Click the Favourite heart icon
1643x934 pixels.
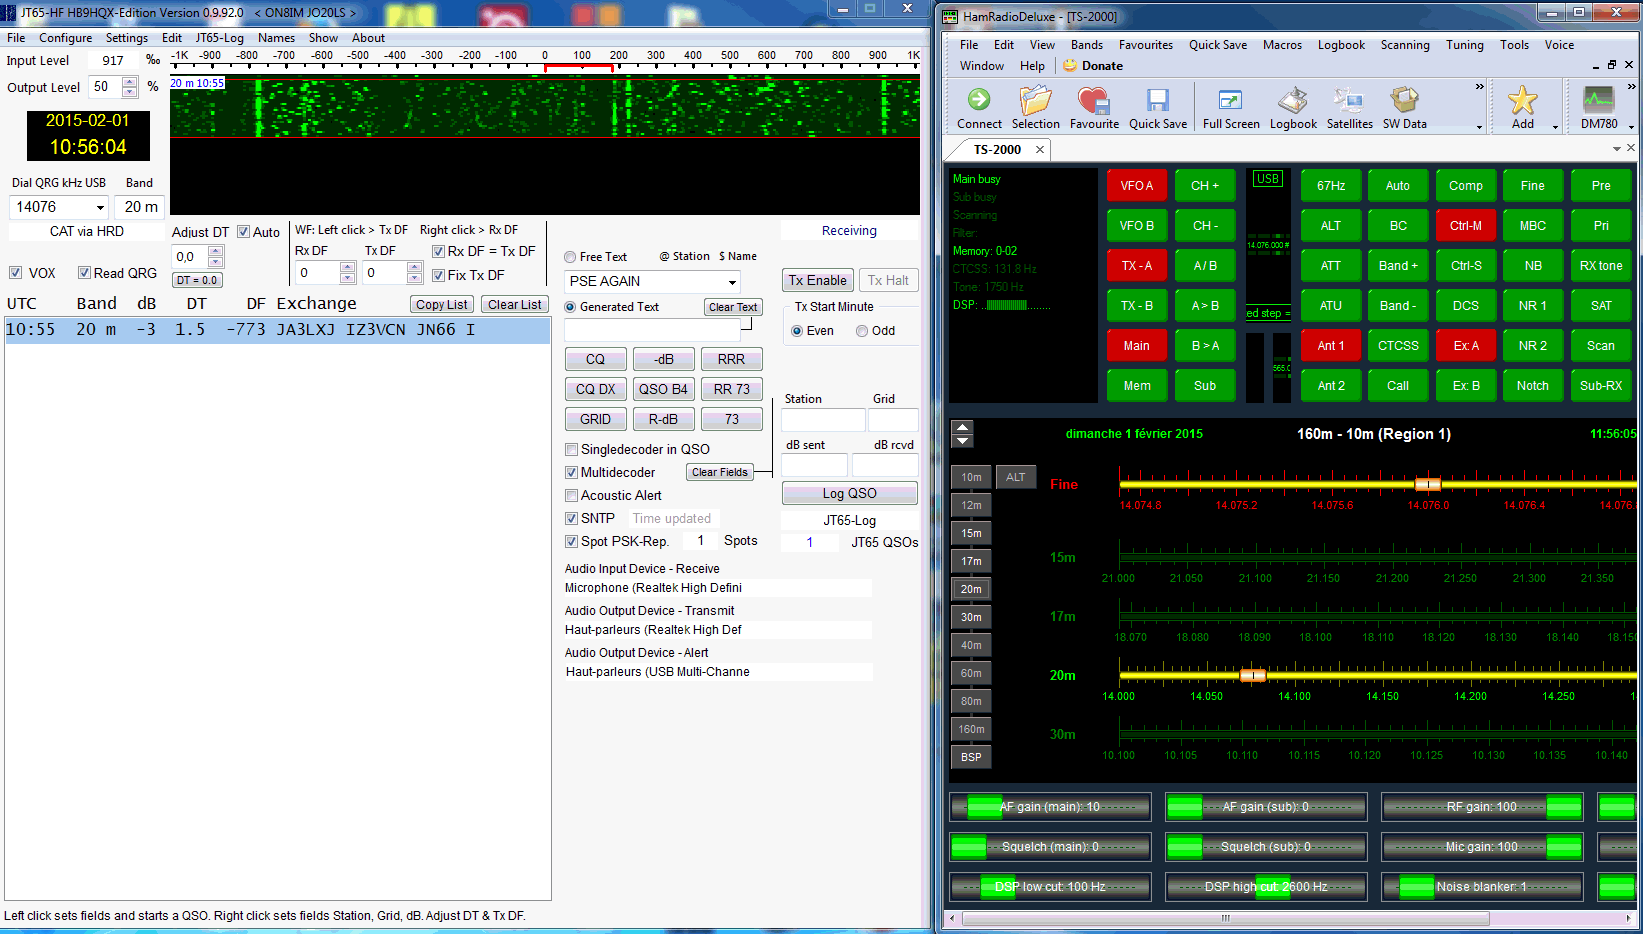point(1094,107)
